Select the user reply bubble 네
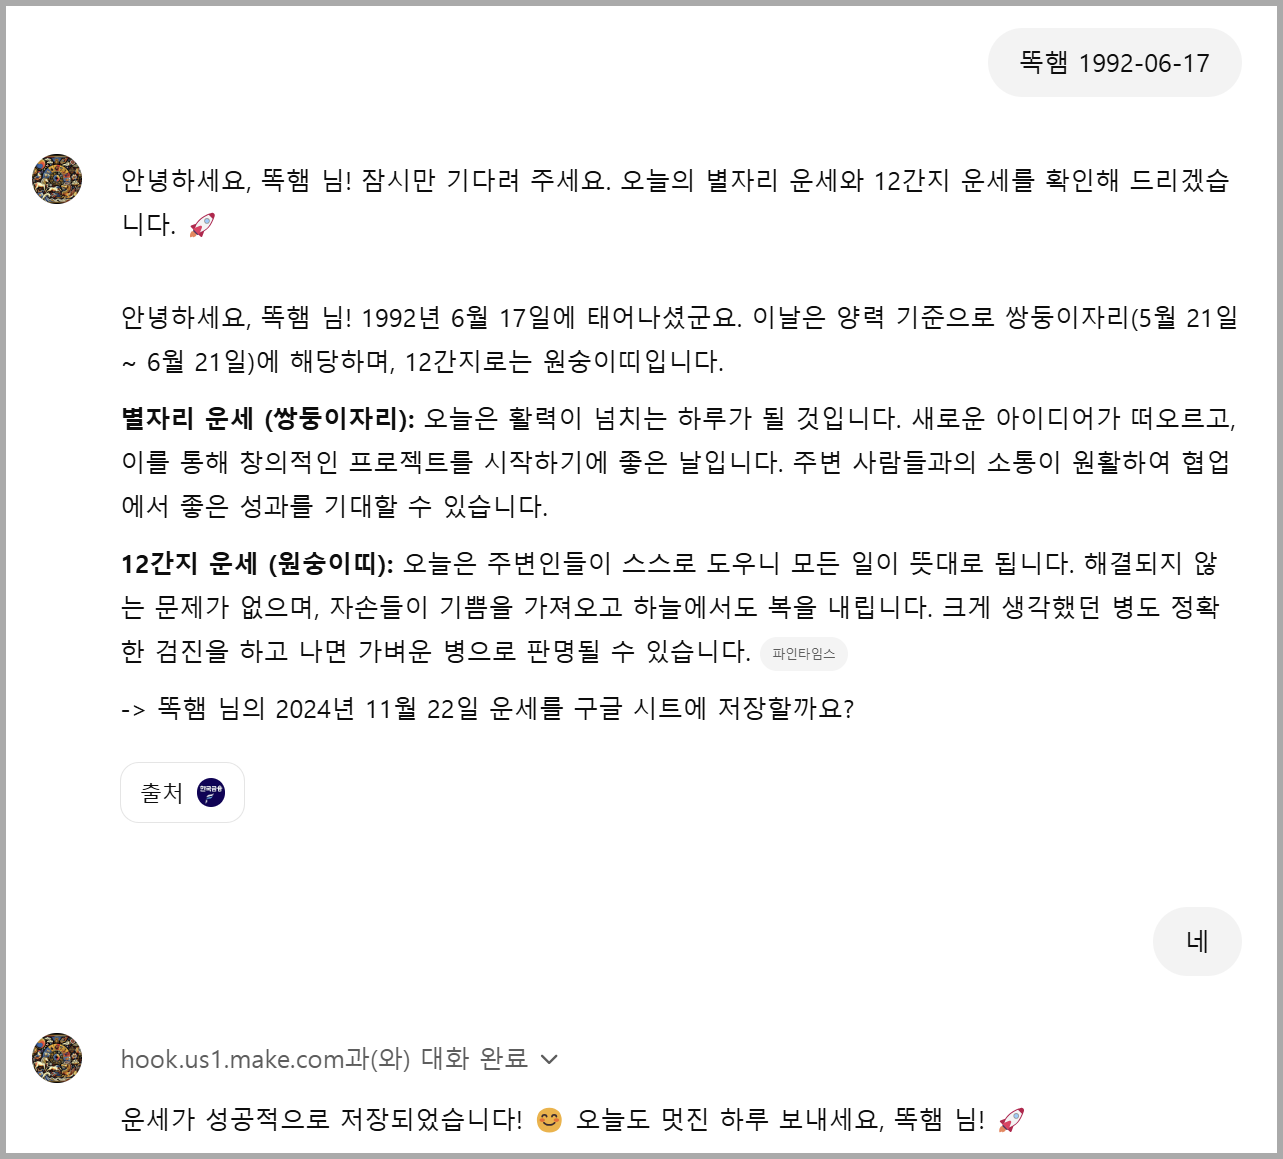The height and width of the screenshot is (1159, 1283). 1197,941
